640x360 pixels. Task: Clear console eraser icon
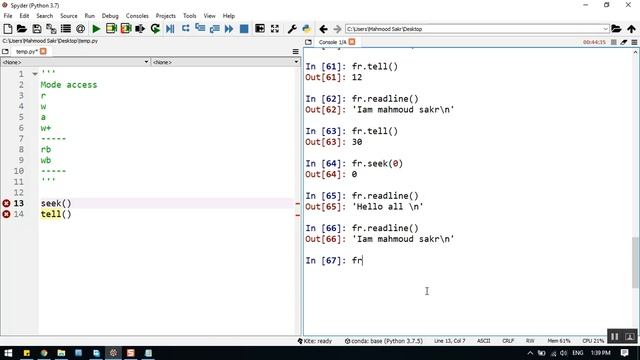pyautogui.click(x=624, y=42)
